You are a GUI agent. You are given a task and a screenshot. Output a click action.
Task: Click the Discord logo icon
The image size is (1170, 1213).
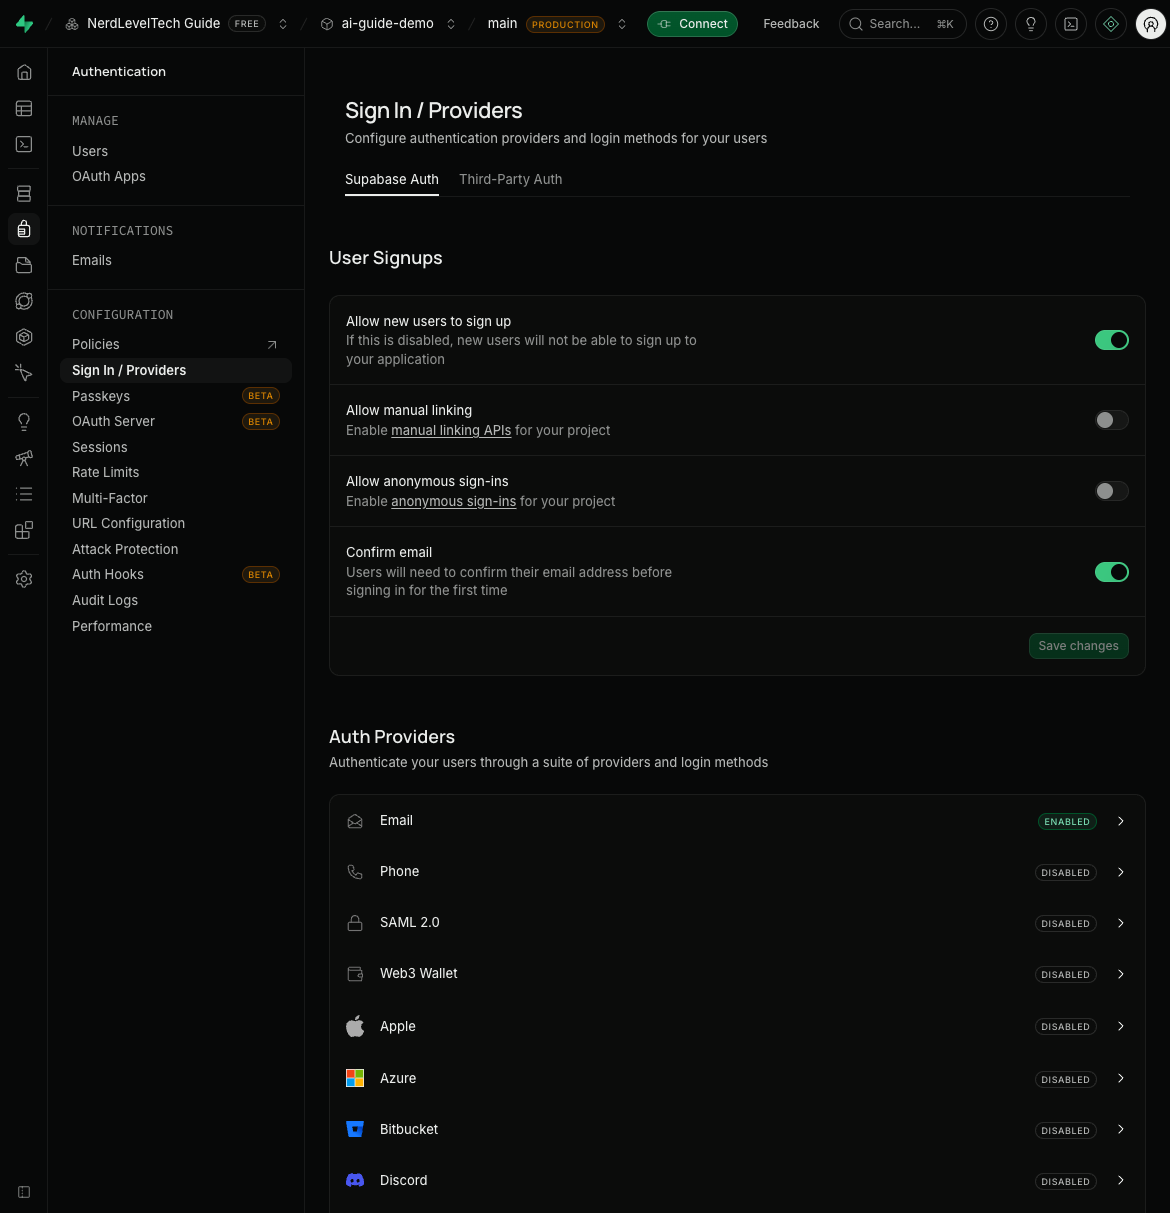tap(355, 1180)
